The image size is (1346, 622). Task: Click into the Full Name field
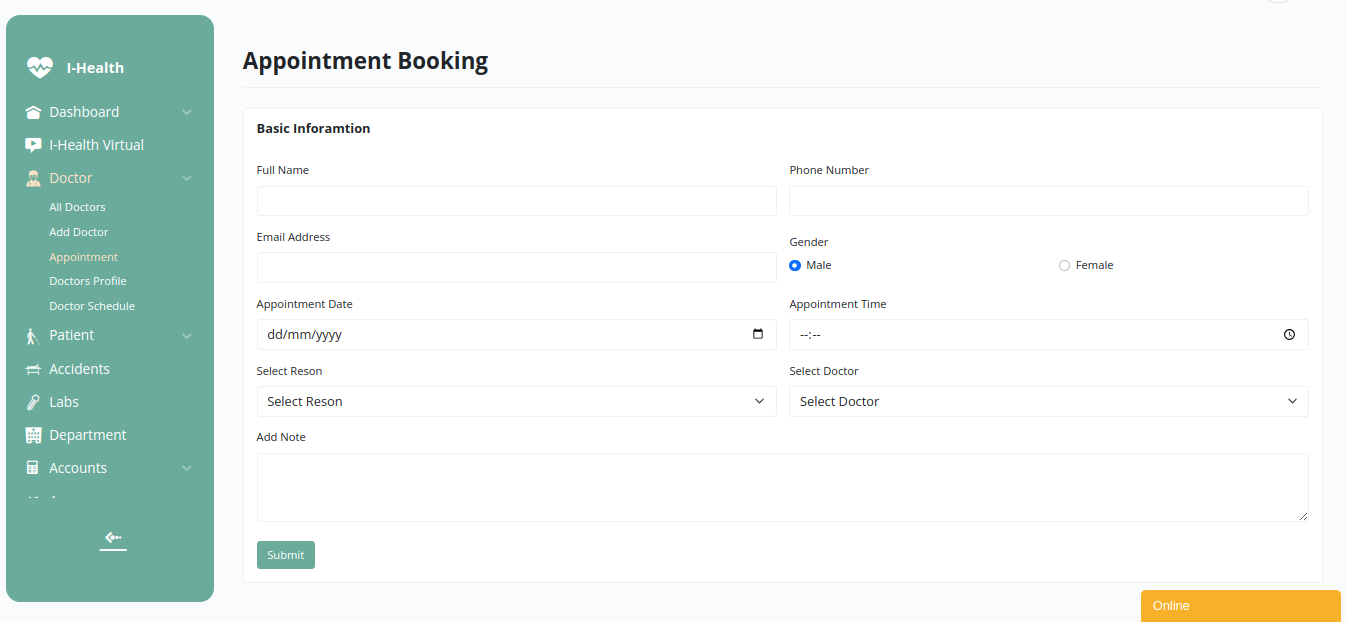click(x=516, y=201)
